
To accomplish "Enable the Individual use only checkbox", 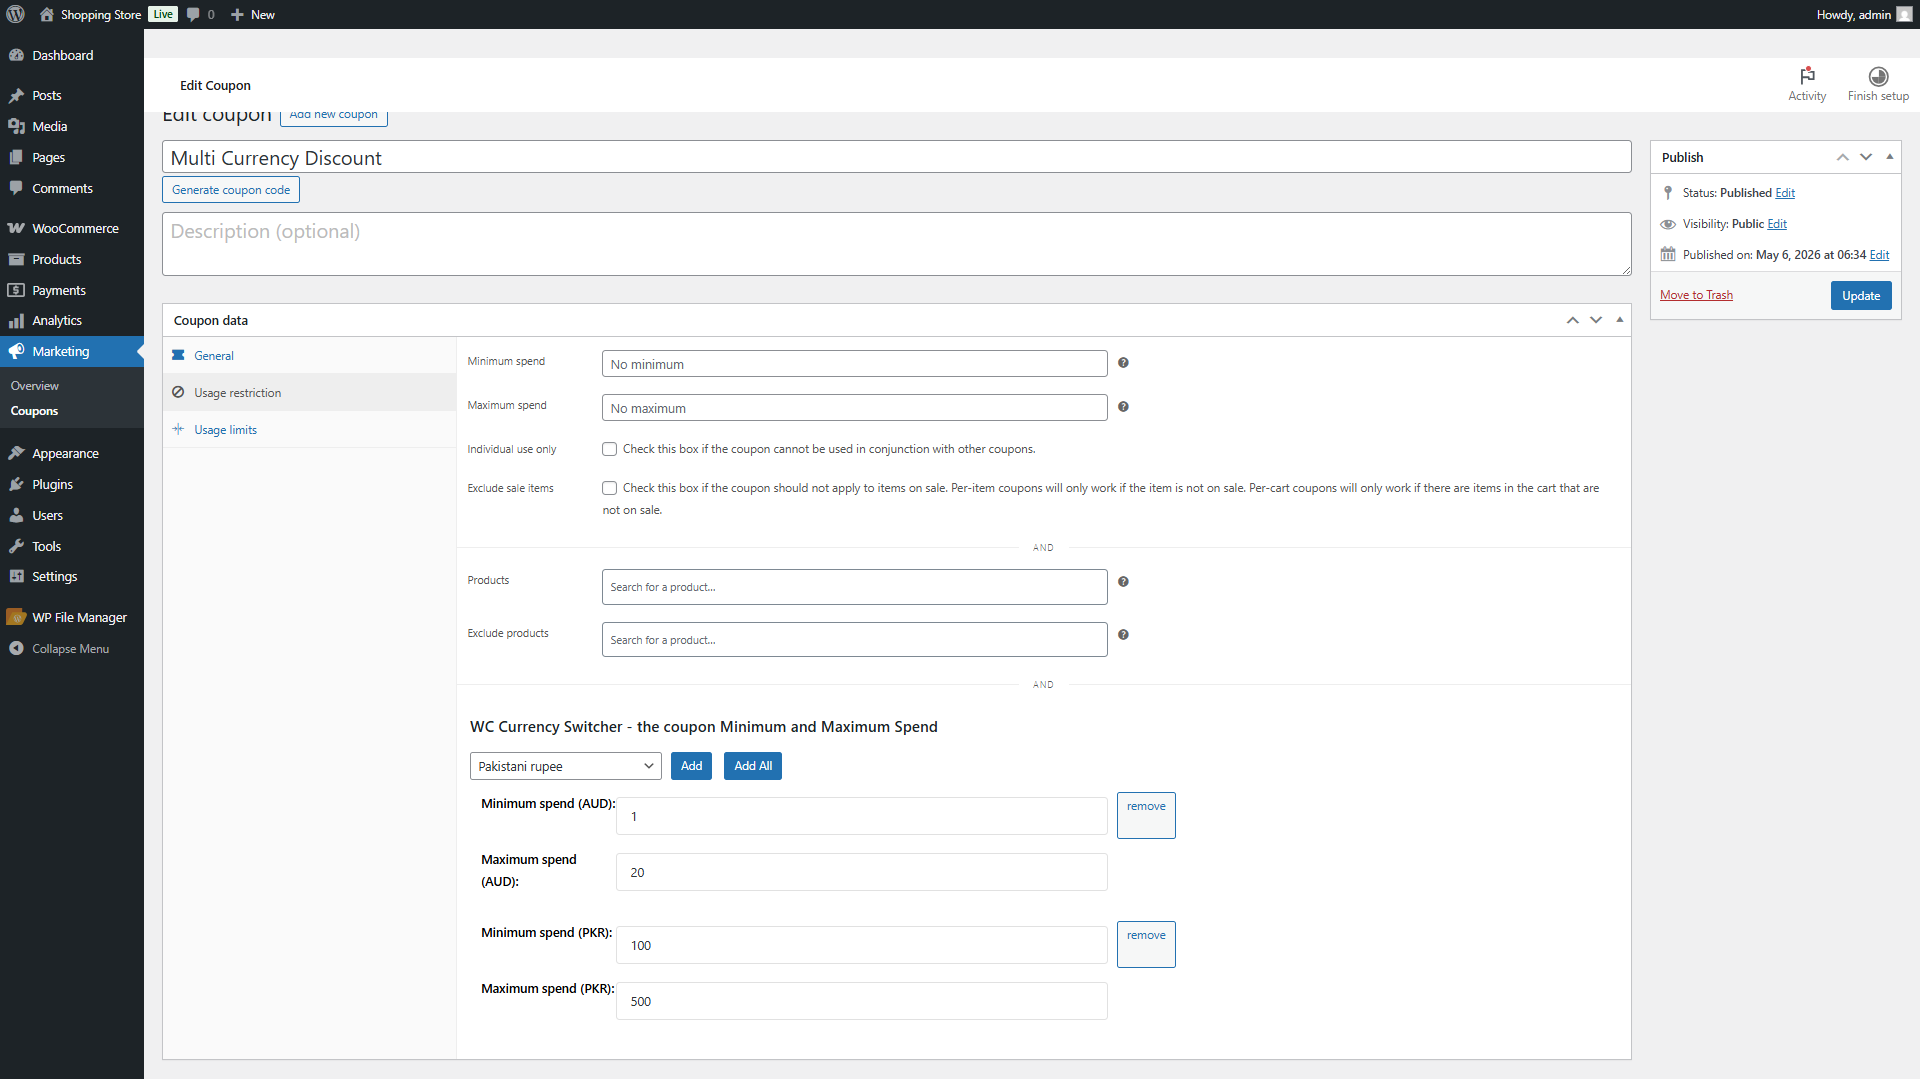I will (609, 449).
